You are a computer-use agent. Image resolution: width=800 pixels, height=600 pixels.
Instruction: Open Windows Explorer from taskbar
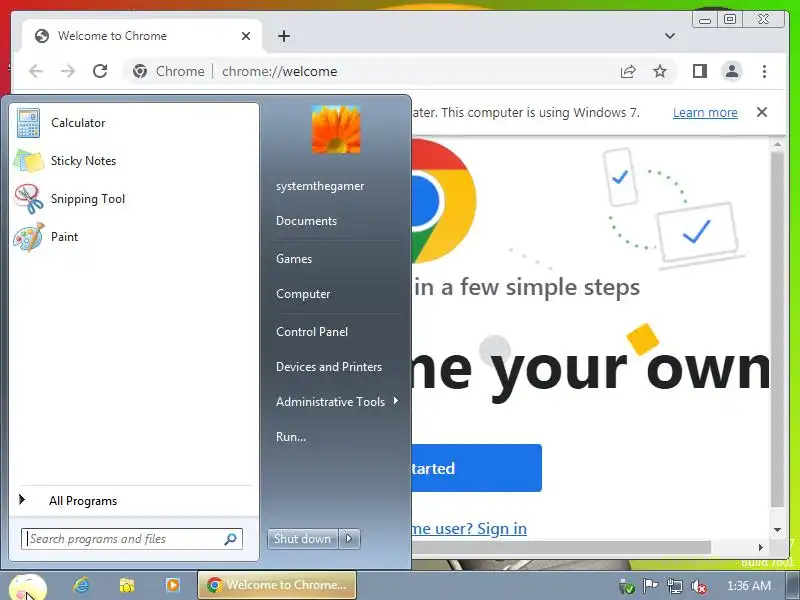coord(127,585)
